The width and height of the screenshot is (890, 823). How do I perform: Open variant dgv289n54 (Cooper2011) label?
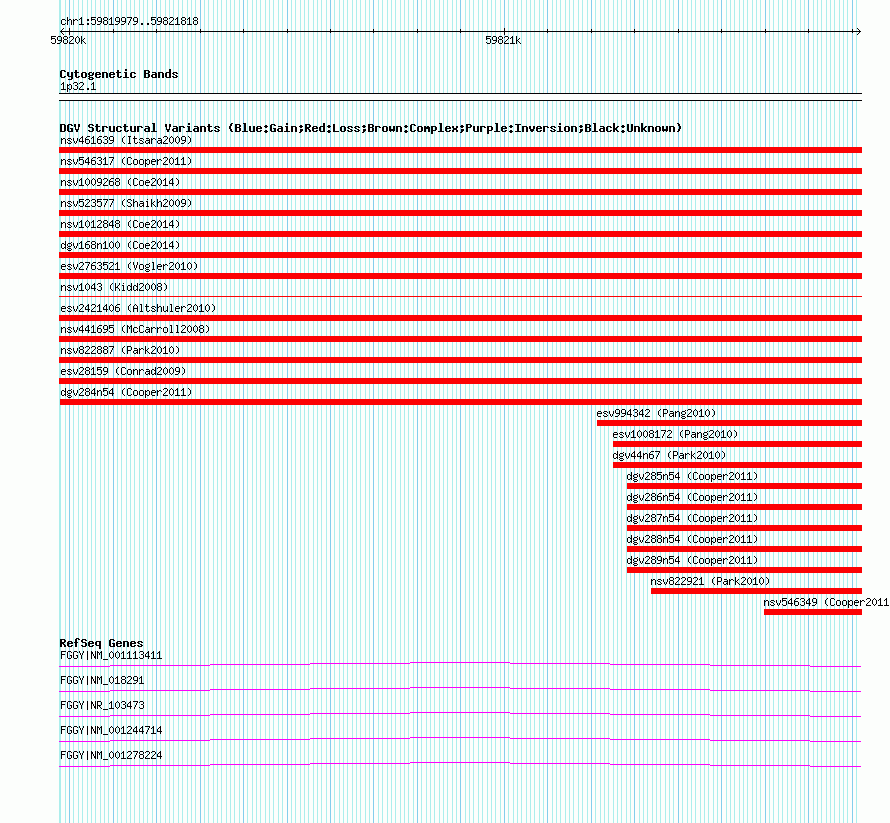692,560
